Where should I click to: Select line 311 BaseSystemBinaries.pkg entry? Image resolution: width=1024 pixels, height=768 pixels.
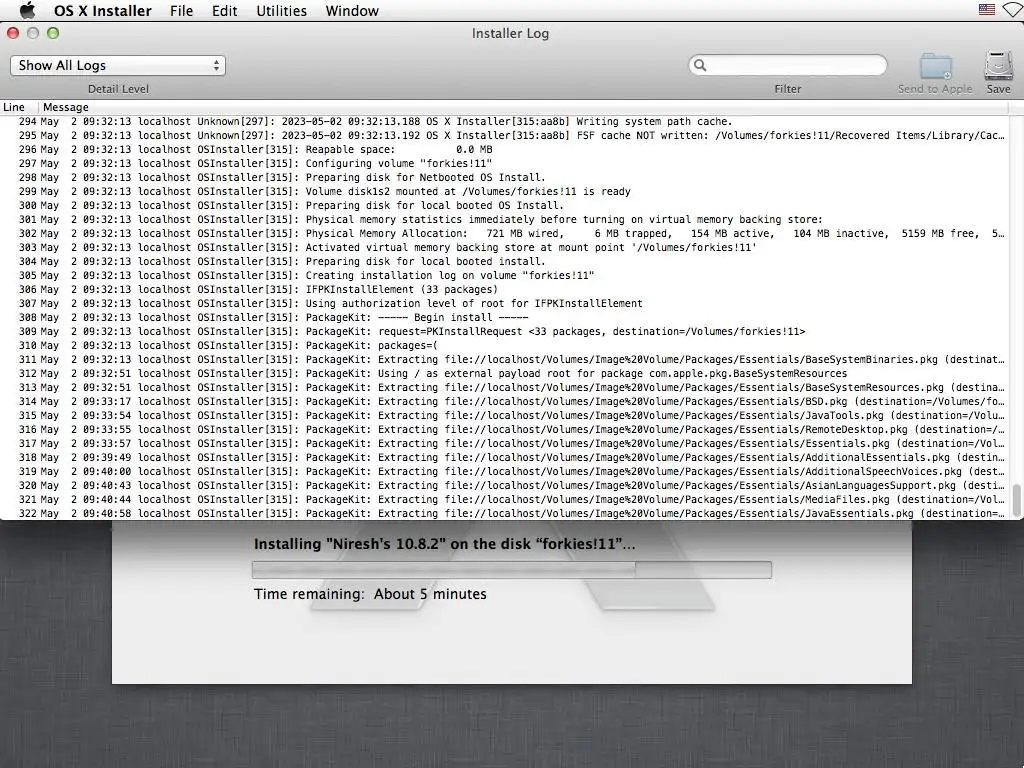tap(504, 359)
